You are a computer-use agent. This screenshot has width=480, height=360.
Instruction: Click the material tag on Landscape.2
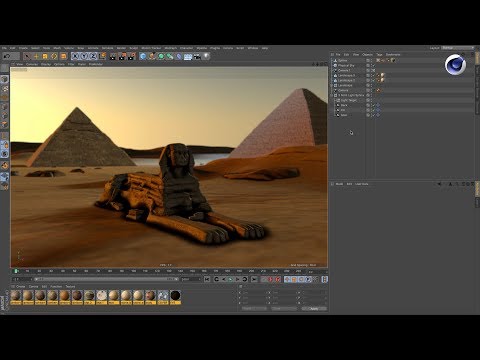point(382,80)
